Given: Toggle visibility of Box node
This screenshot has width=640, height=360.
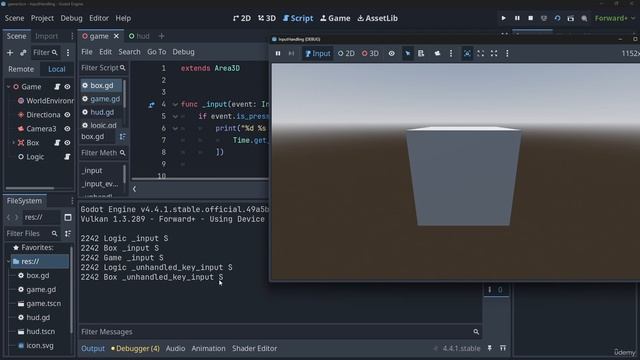Looking at the screenshot, I should pyautogui.click(x=67, y=142).
